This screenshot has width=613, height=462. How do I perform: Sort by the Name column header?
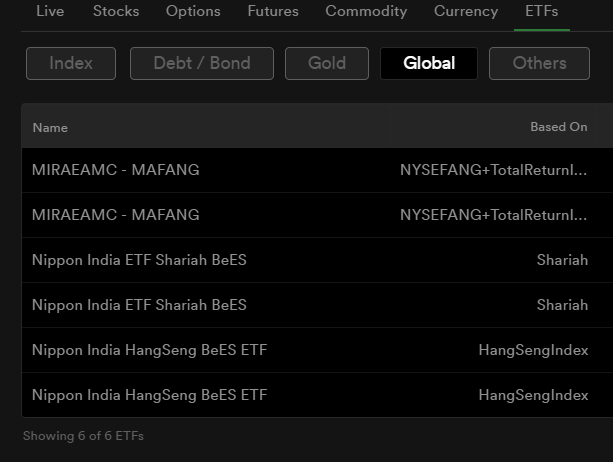coord(50,128)
